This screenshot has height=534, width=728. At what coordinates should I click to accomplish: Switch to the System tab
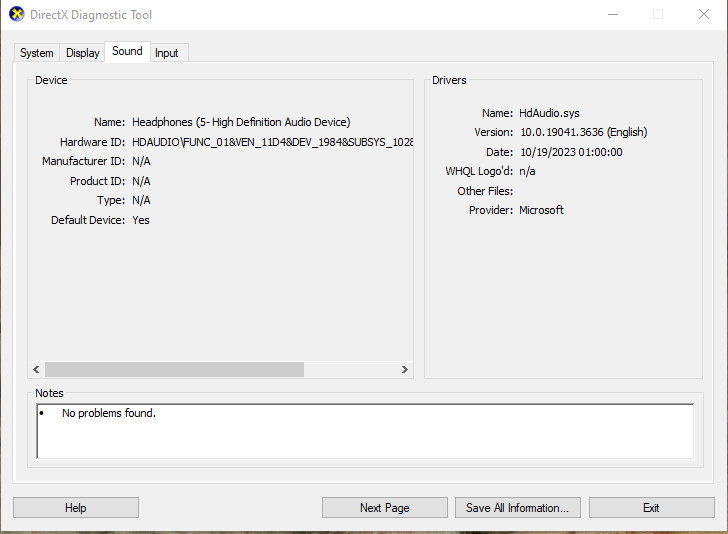pyautogui.click(x=37, y=53)
